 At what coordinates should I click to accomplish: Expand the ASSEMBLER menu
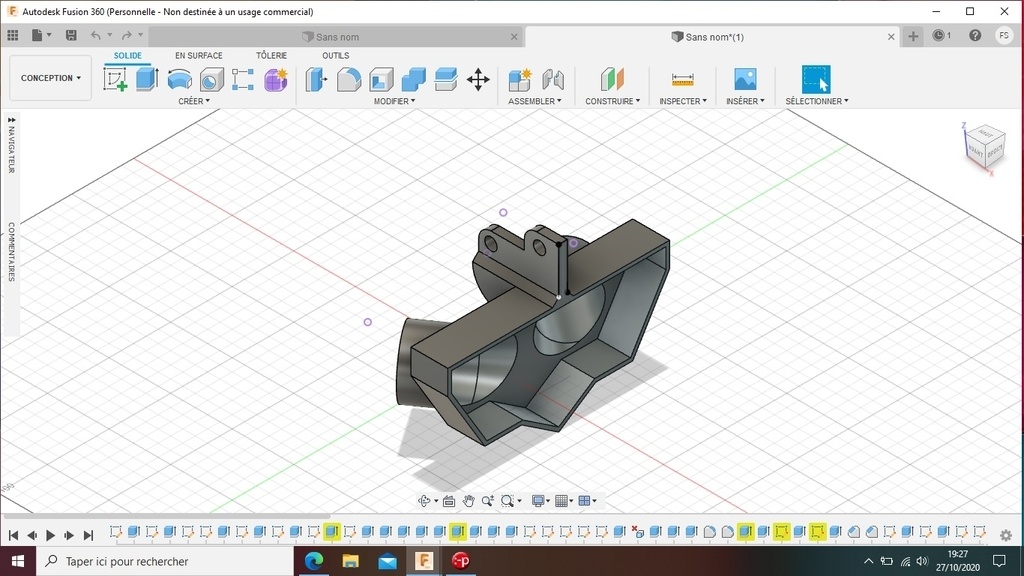[x=535, y=101]
